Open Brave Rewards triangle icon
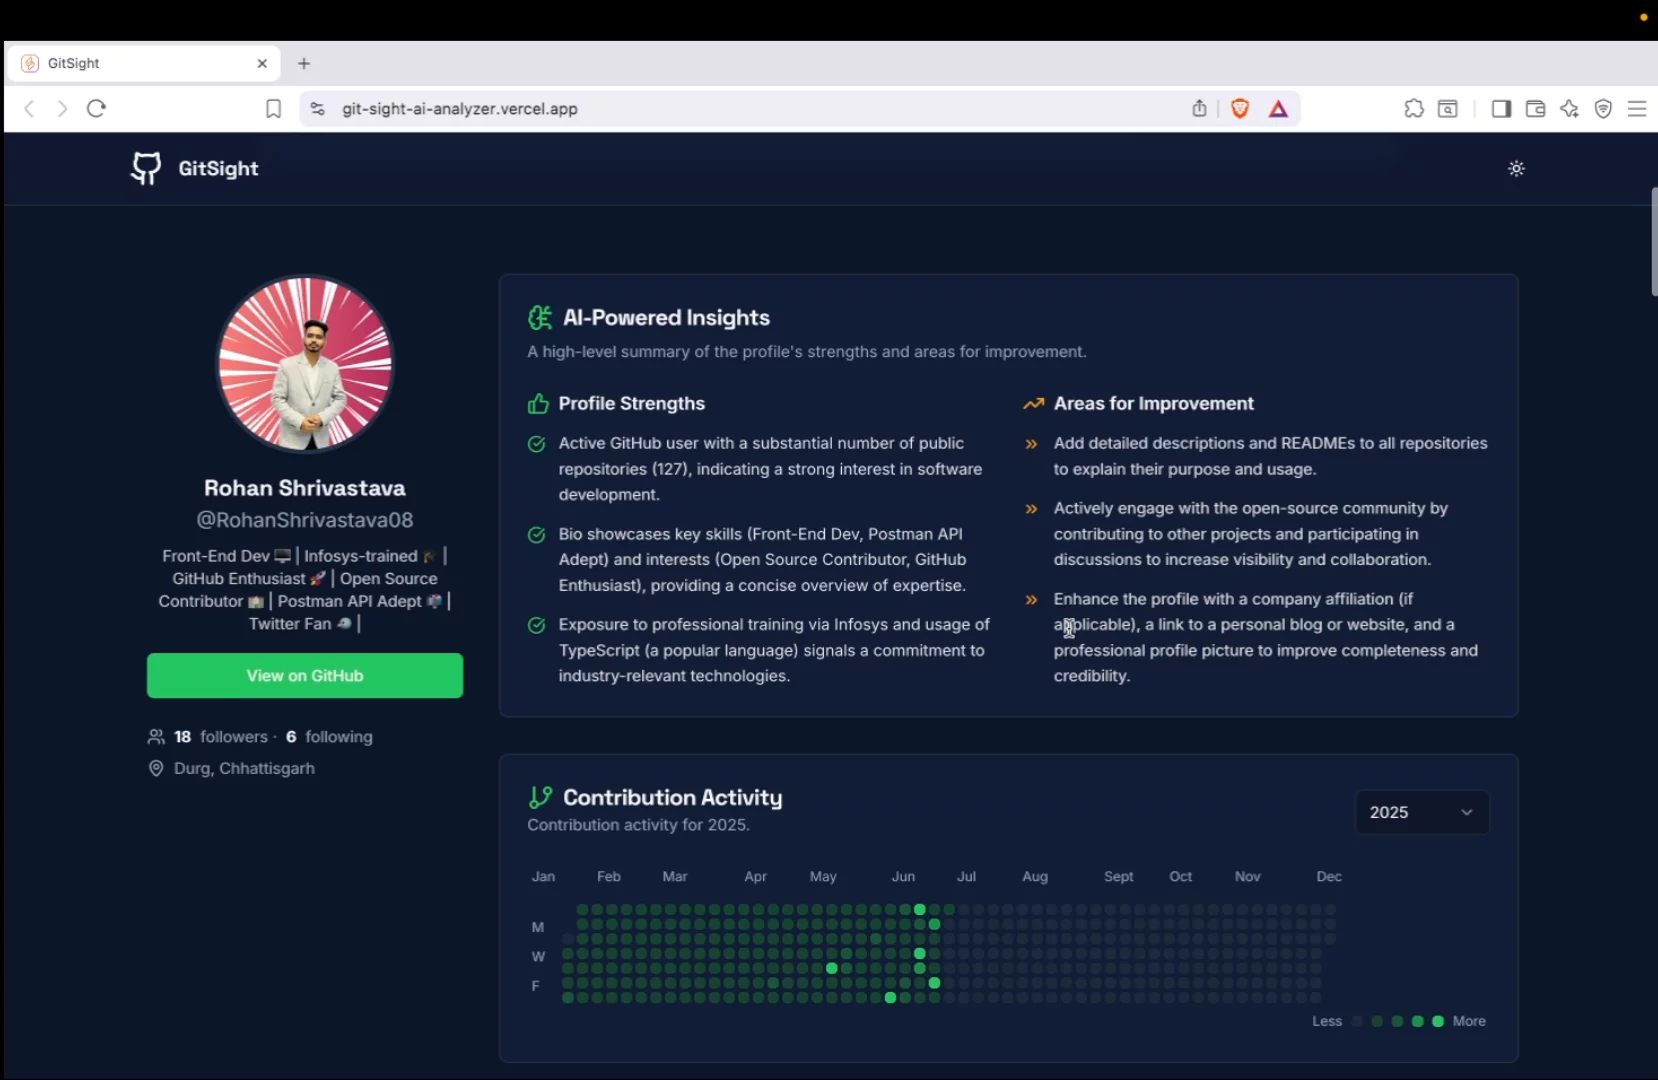1658x1080 pixels. [1279, 108]
